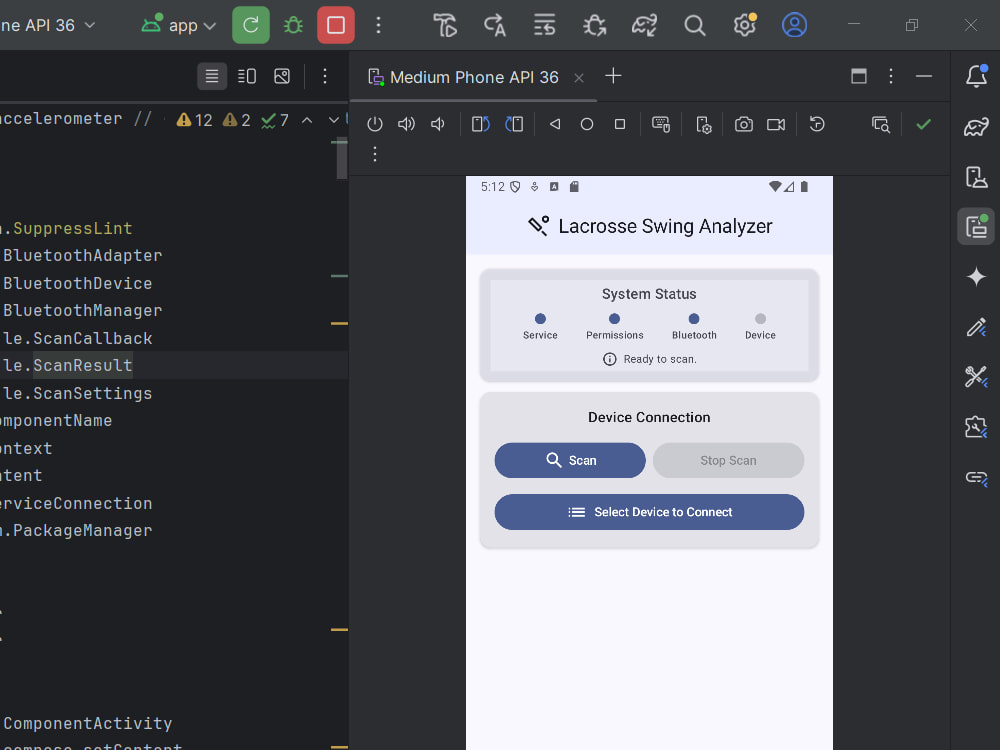
Task: Click emulator Volume Up icon
Action: point(406,124)
